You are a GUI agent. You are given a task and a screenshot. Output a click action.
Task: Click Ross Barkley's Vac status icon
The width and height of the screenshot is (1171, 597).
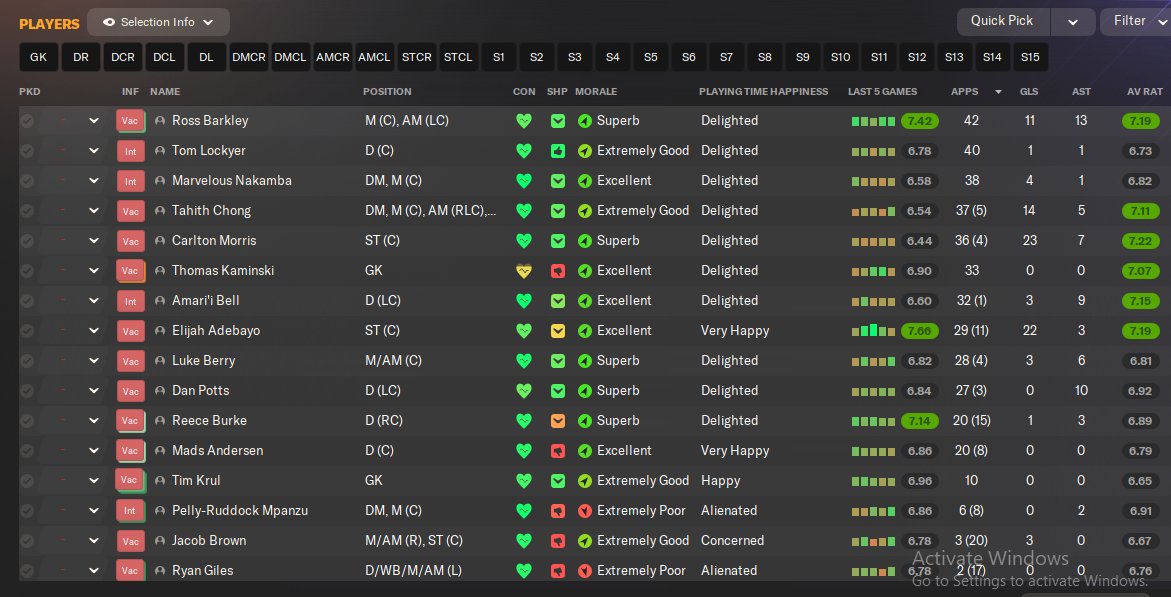[x=130, y=121]
